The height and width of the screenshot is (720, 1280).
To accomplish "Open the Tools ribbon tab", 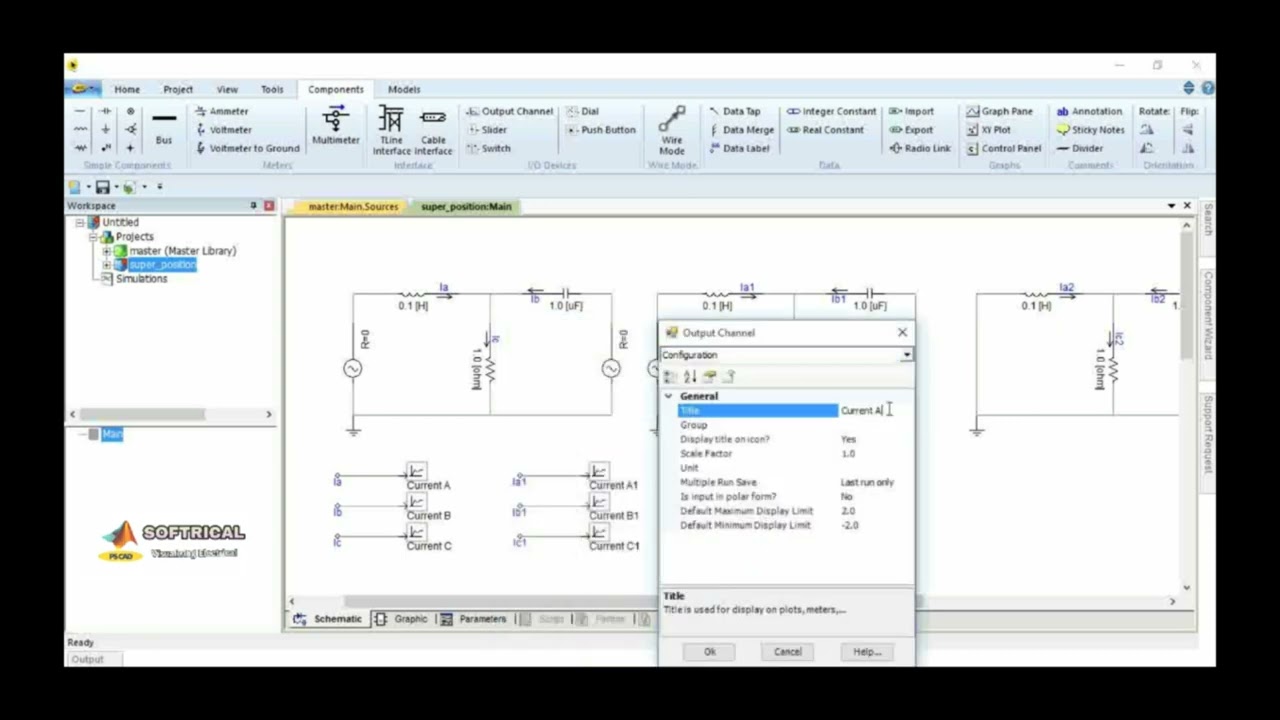I will click(272, 89).
